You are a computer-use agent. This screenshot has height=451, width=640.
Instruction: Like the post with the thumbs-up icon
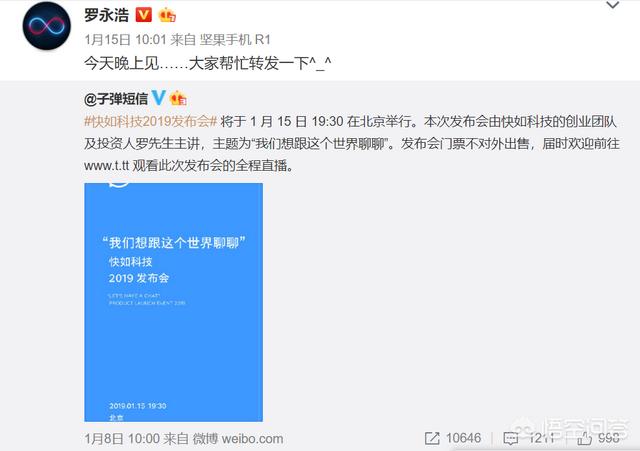[x=584, y=438]
